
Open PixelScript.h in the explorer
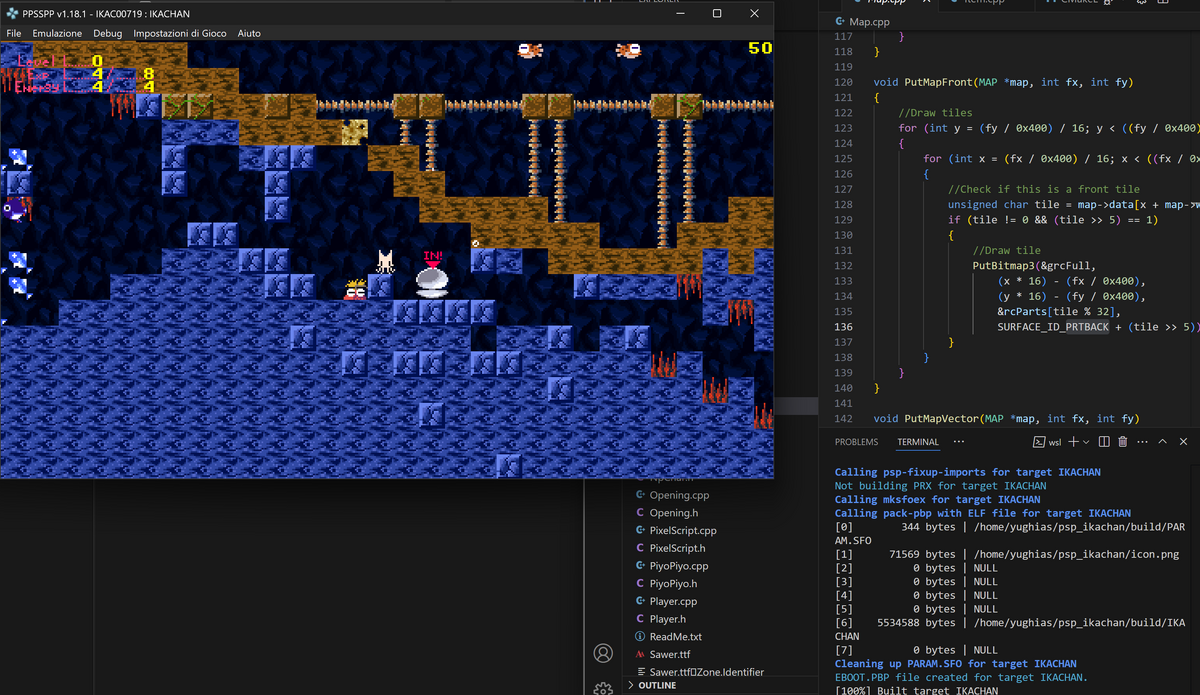[677, 548]
